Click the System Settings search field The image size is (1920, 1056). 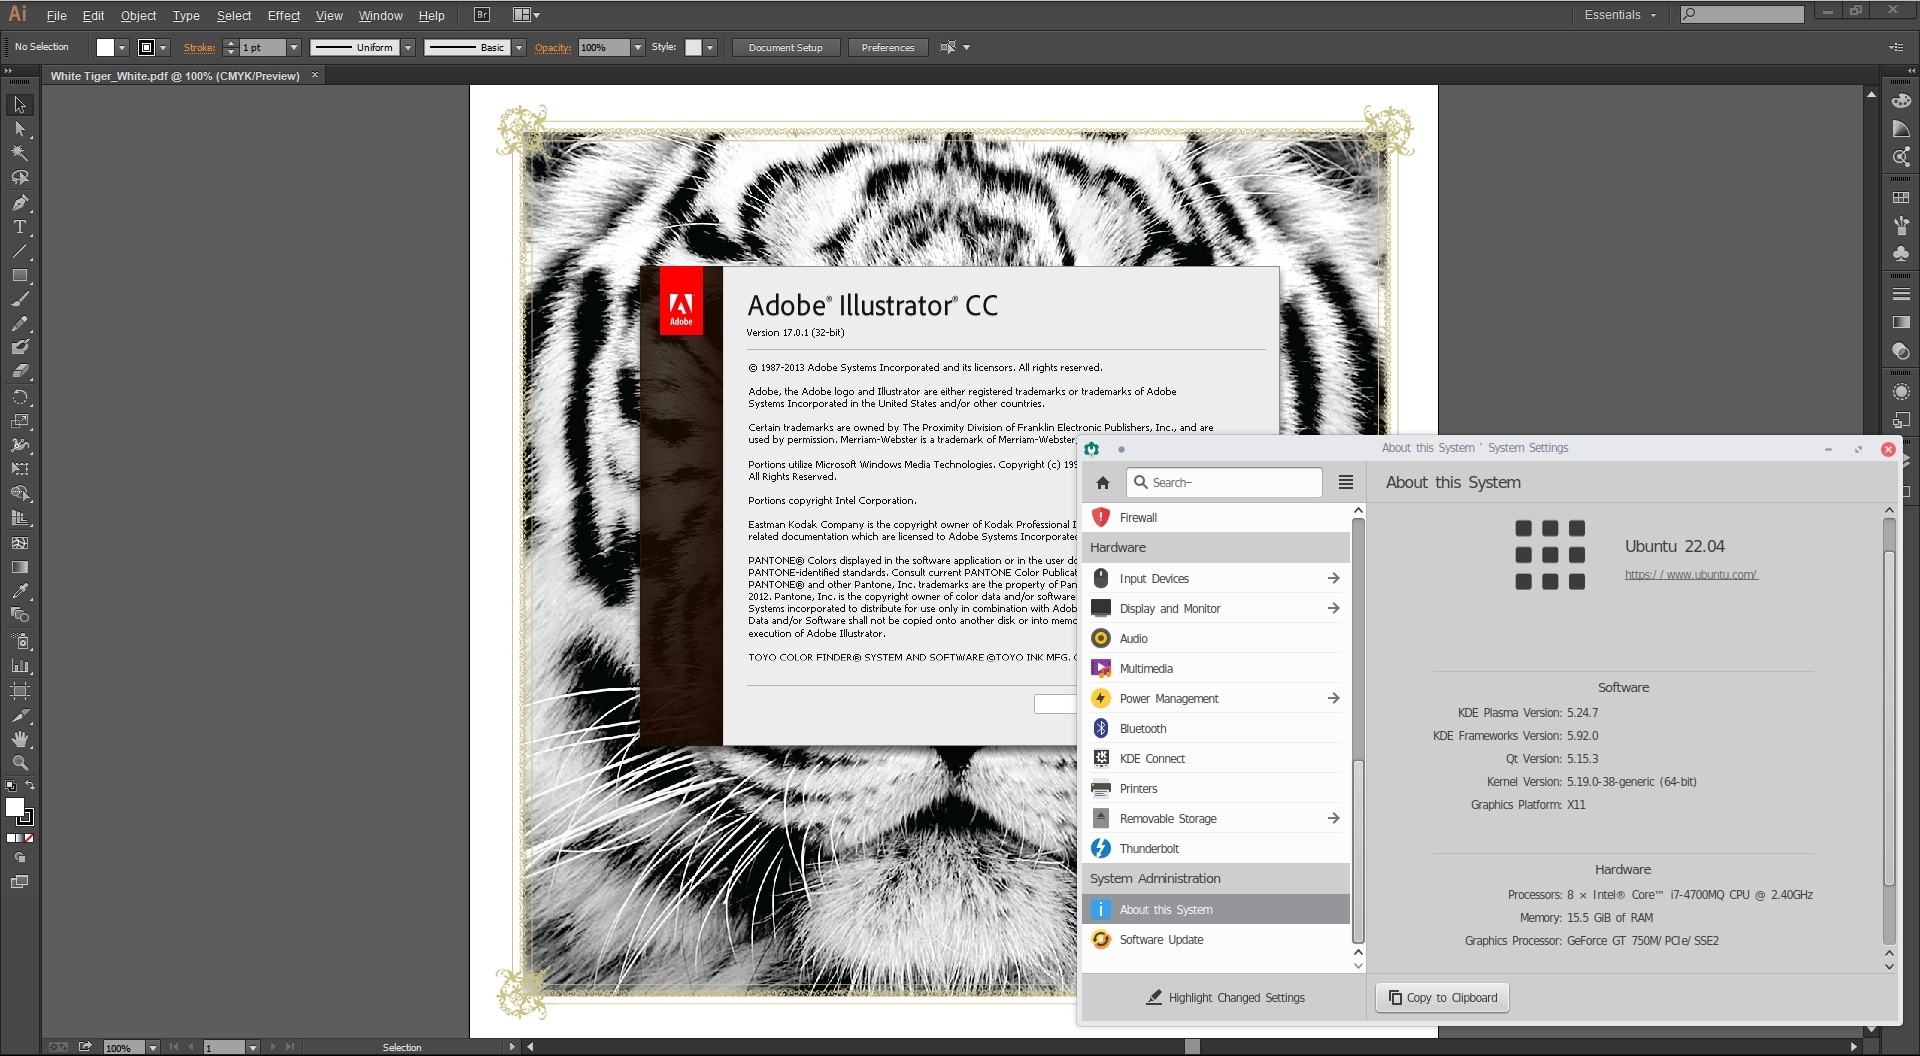pyautogui.click(x=1224, y=483)
